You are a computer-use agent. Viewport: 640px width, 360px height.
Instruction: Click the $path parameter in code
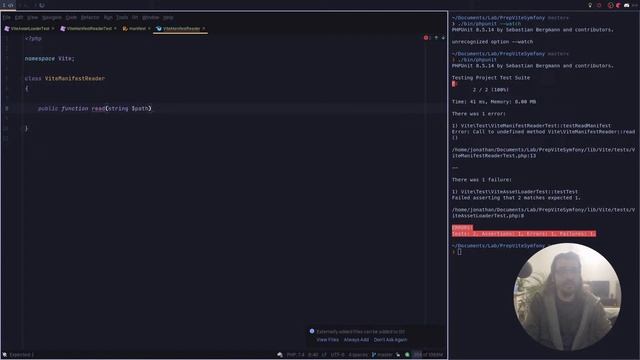coord(140,109)
